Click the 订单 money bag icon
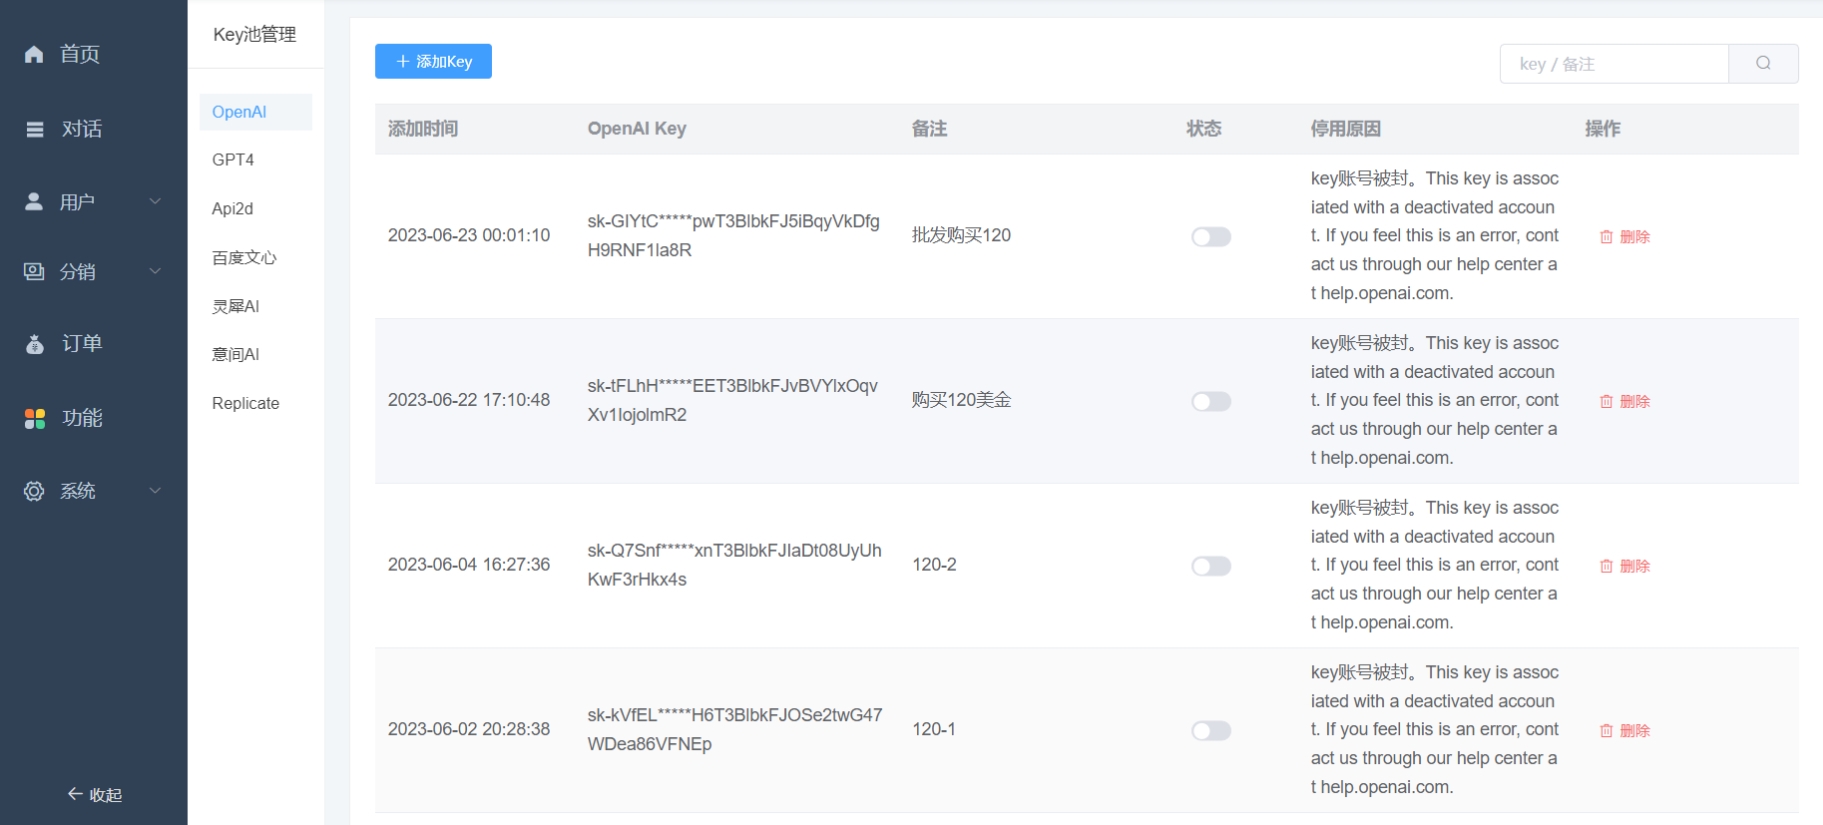 tap(35, 344)
